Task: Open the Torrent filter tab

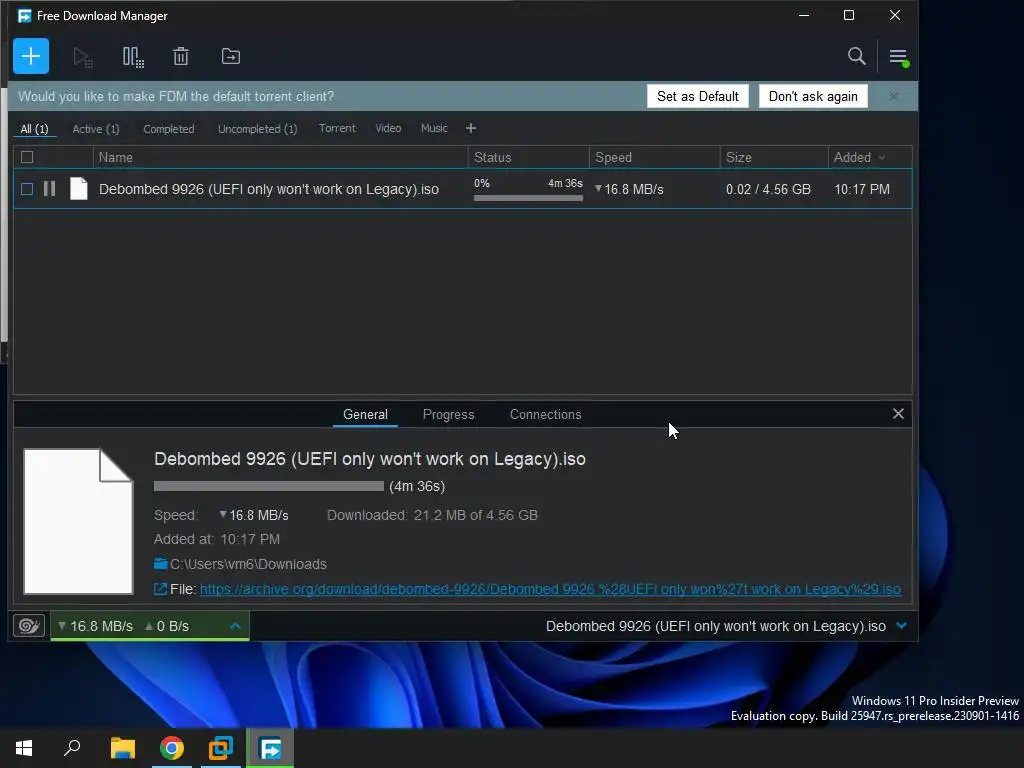Action: (337, 128)
